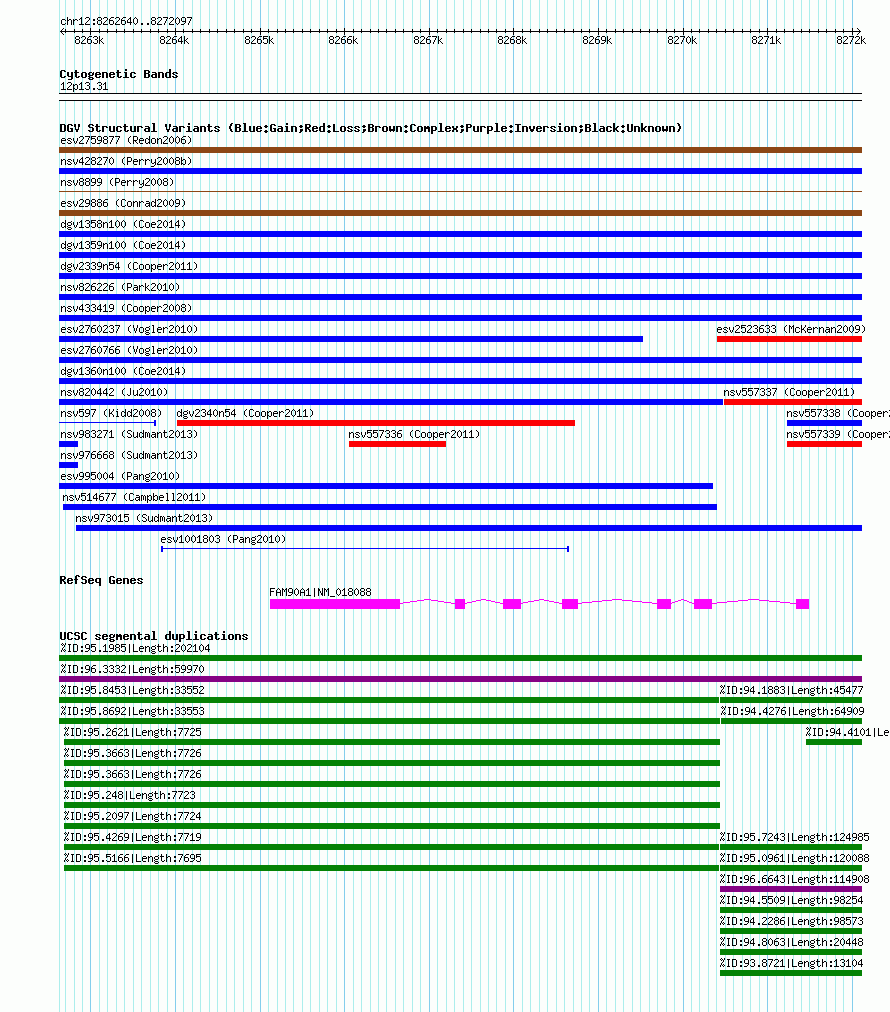This screenshot has height=1012, width=890.
Task: Open duplication %ID:93.8721|Length:13104
Action: tap(791, 963)
